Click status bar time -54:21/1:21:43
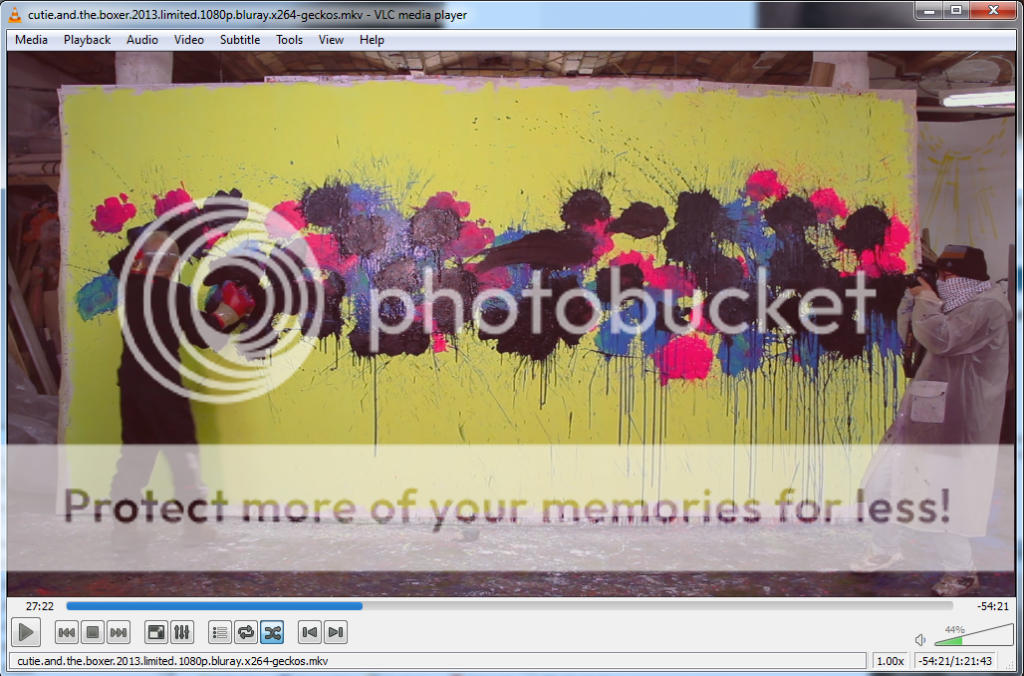 (955, 661)
